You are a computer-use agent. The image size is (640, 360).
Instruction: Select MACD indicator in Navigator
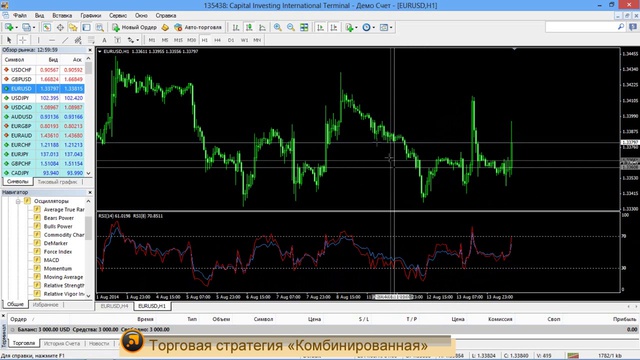51,260
